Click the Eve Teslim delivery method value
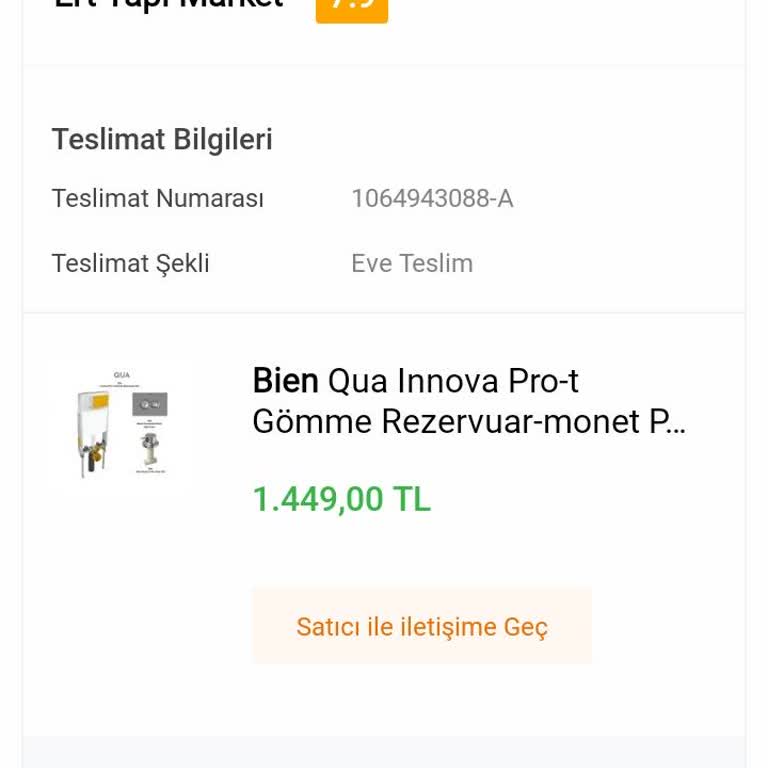768x768 pixels. coord(412,264)
